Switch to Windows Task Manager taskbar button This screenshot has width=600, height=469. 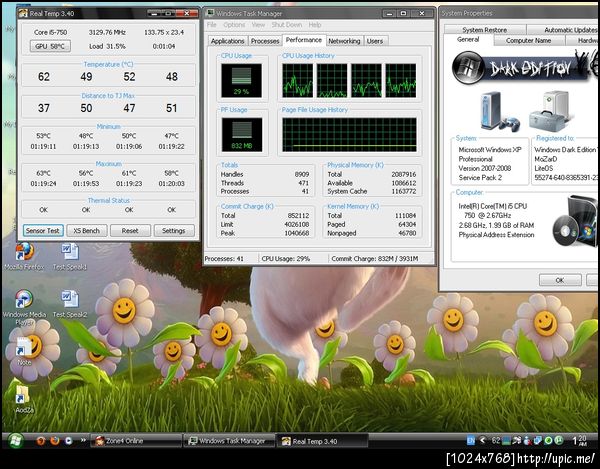point(229,441)
